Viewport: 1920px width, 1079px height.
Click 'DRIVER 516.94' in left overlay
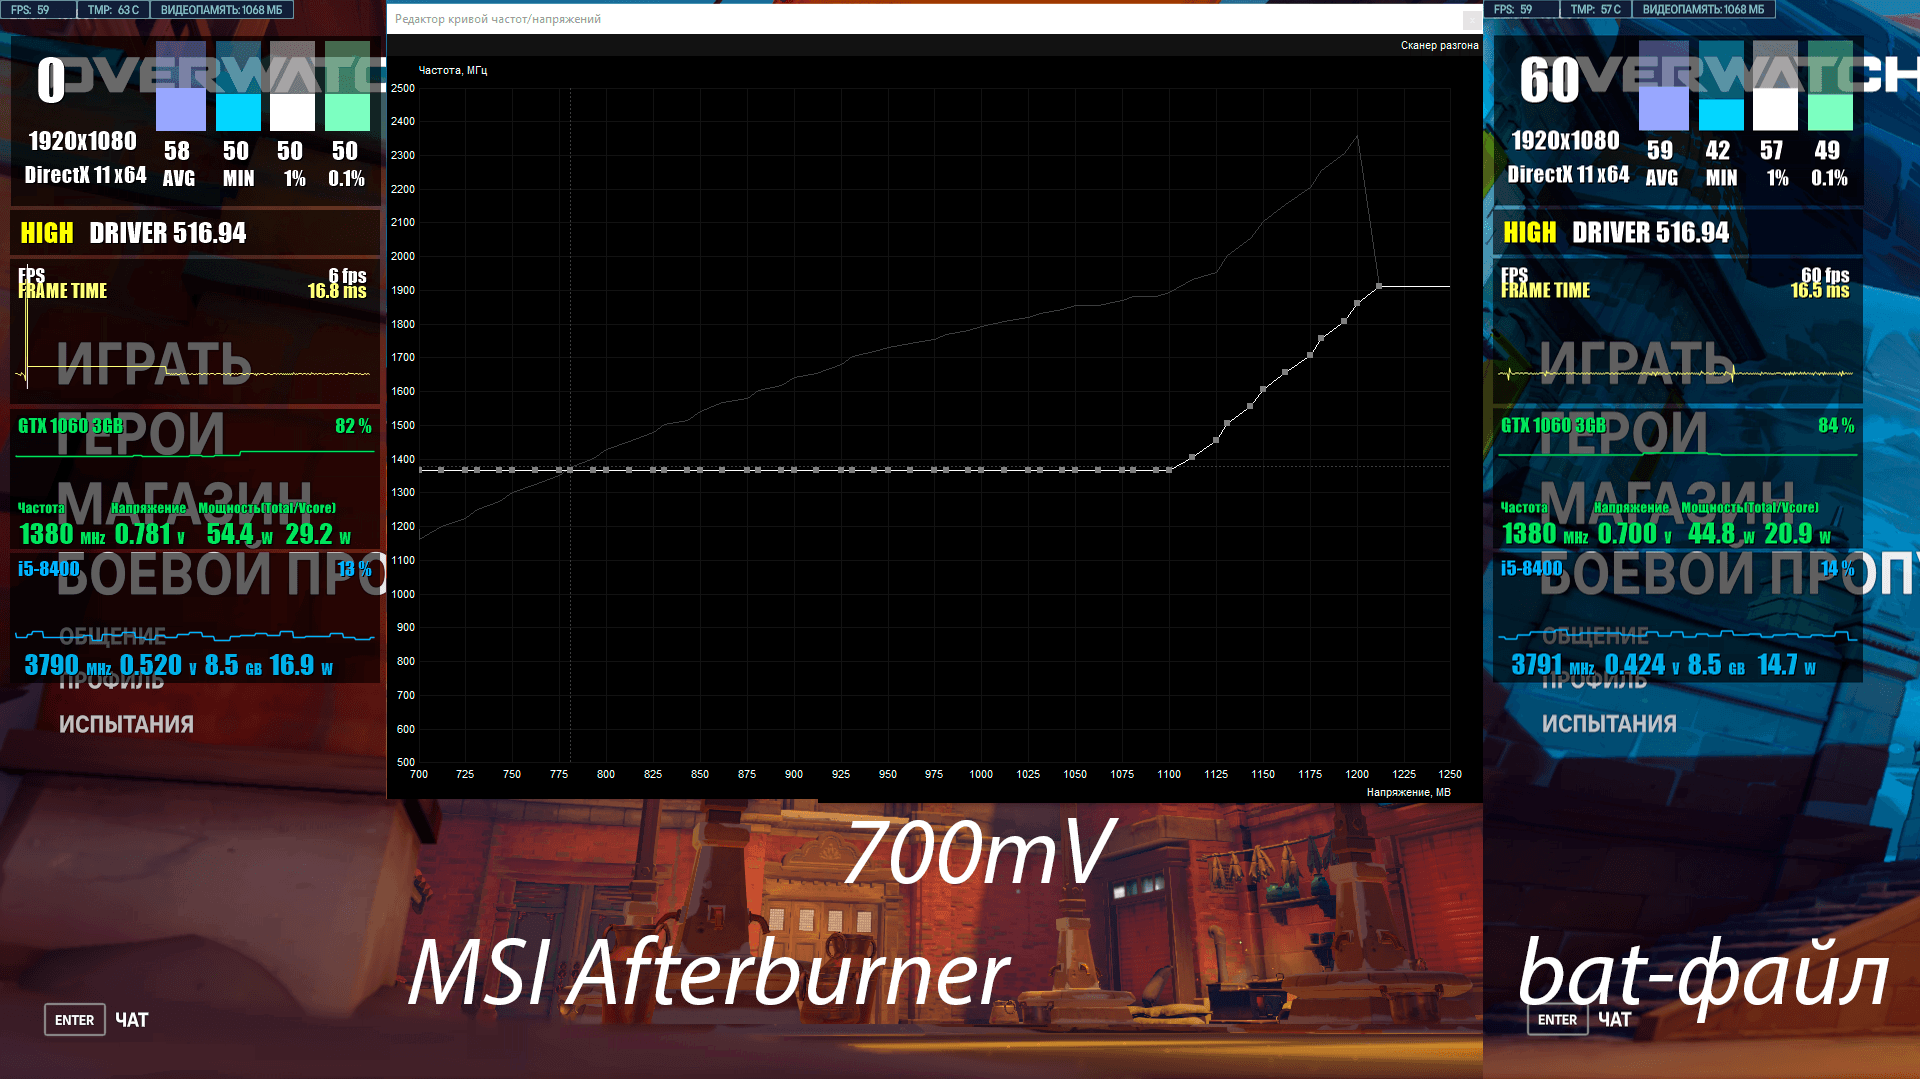(168, 233)
